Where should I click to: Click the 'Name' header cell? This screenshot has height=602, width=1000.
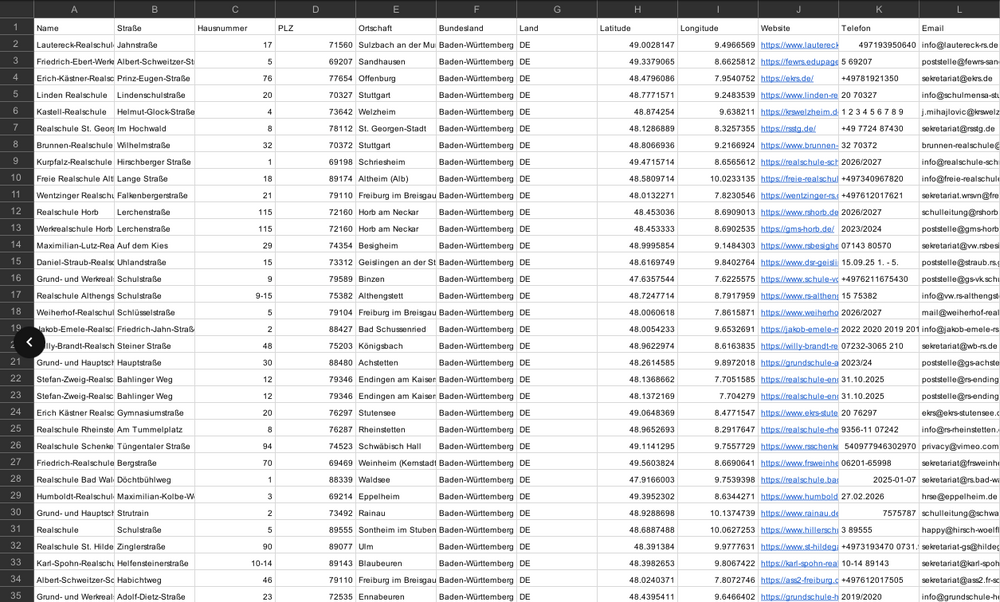point(74,28)
